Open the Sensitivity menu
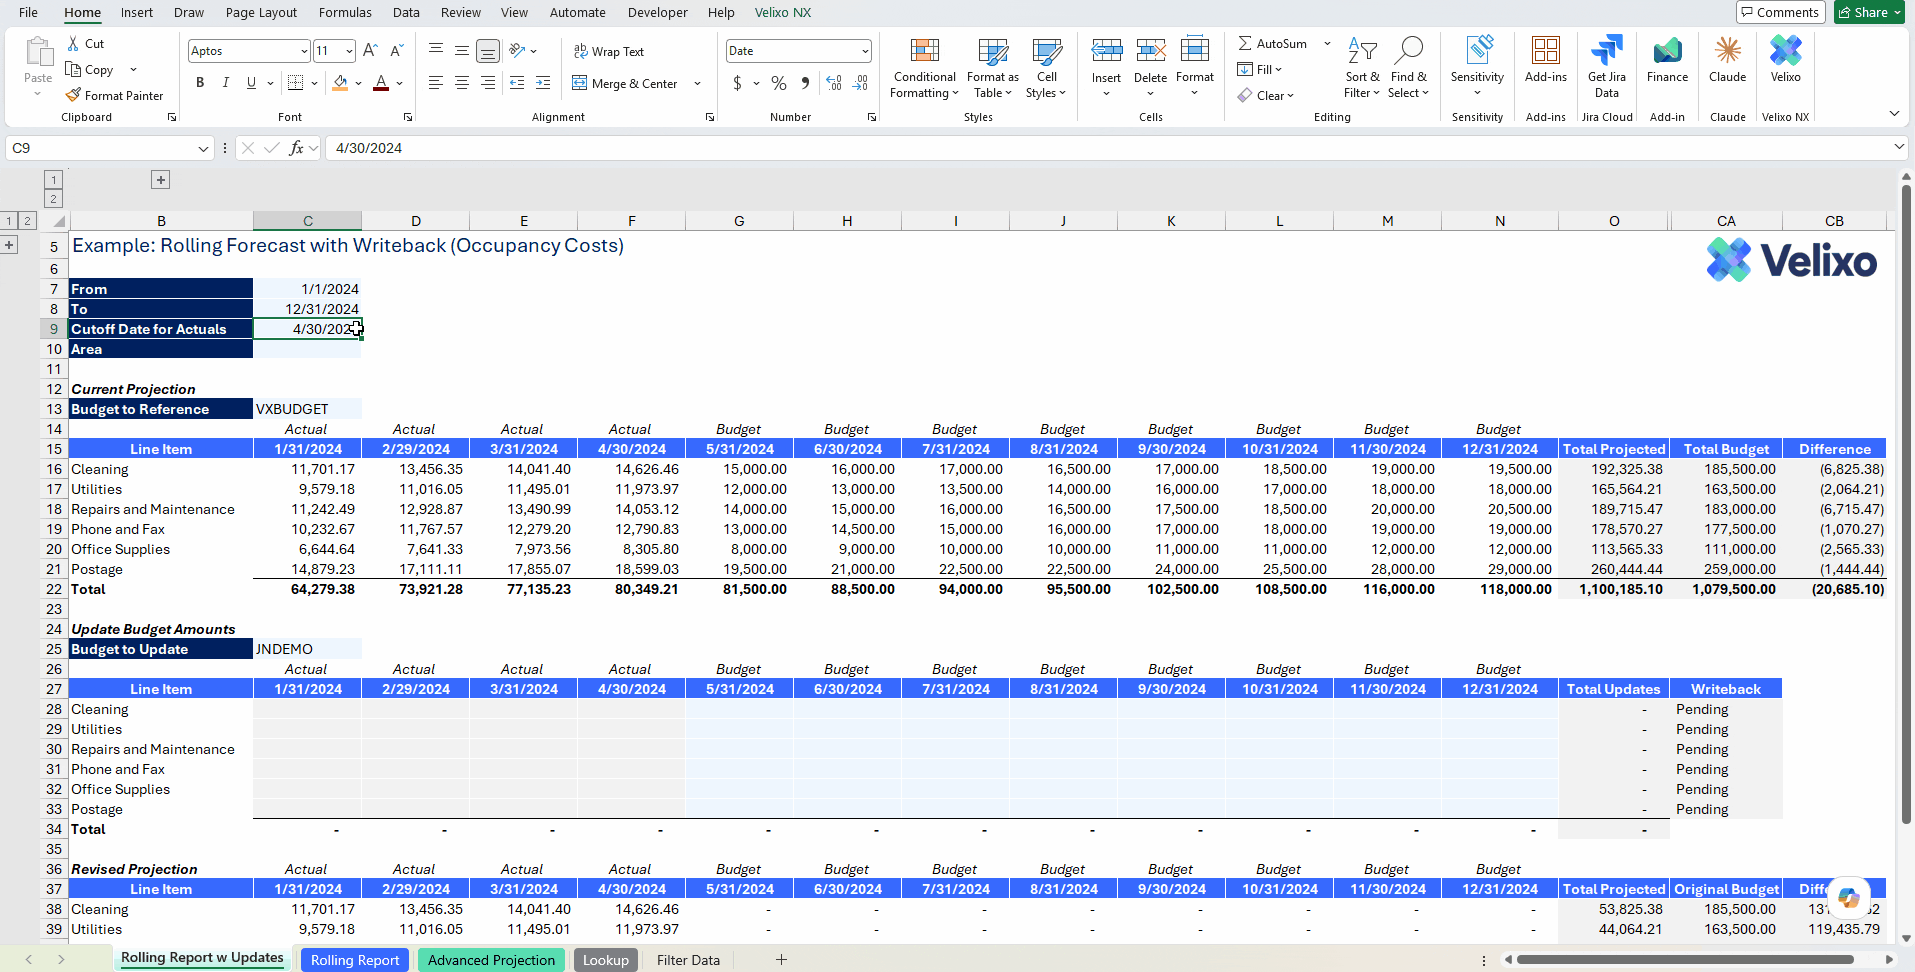The height and width of the screenshot is (972, 1915). tap(1477, 68)
